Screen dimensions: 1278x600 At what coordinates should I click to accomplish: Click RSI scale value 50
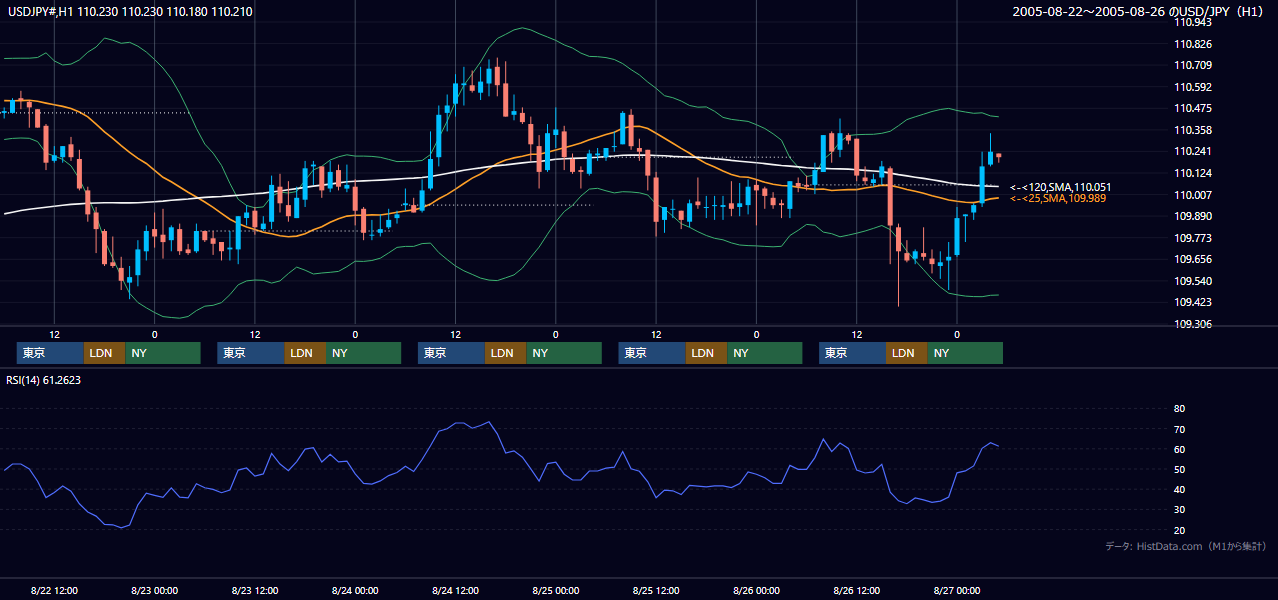click(x=1179, y=470)
